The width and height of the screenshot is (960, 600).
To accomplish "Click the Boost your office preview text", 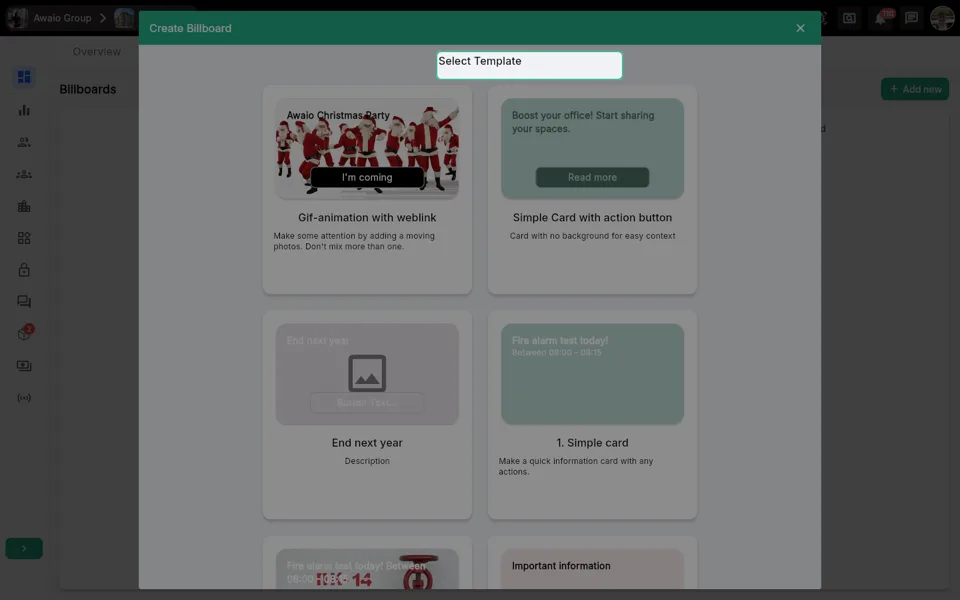I will (x=583, y=122).
